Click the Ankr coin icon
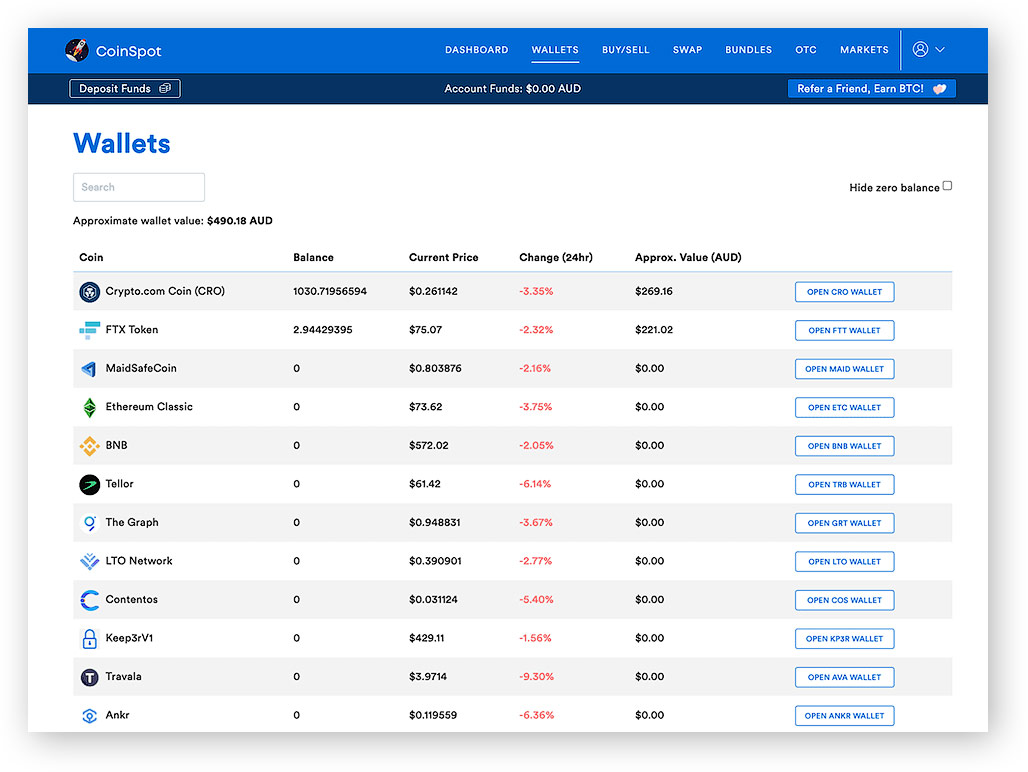 pyautogui.click(x=89, y=716)
